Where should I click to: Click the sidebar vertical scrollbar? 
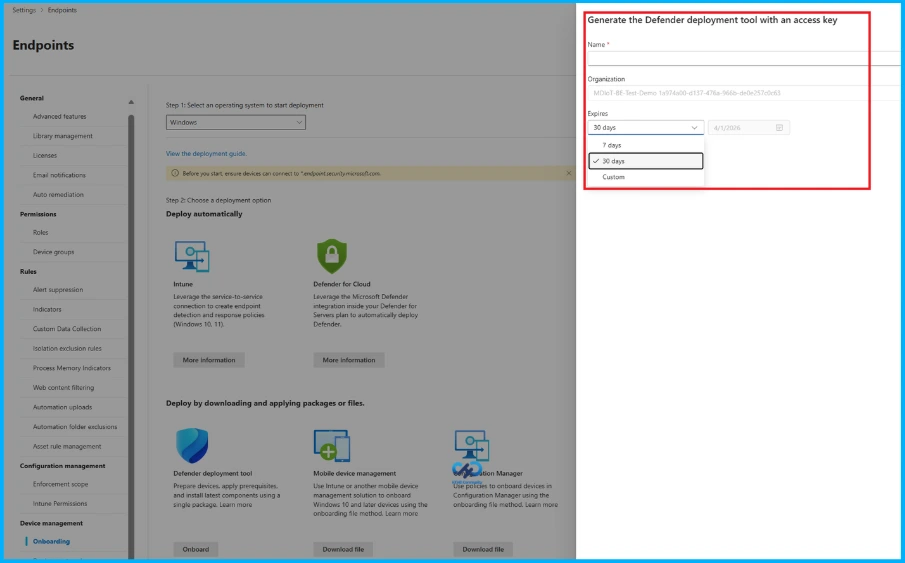click(131, 335)
